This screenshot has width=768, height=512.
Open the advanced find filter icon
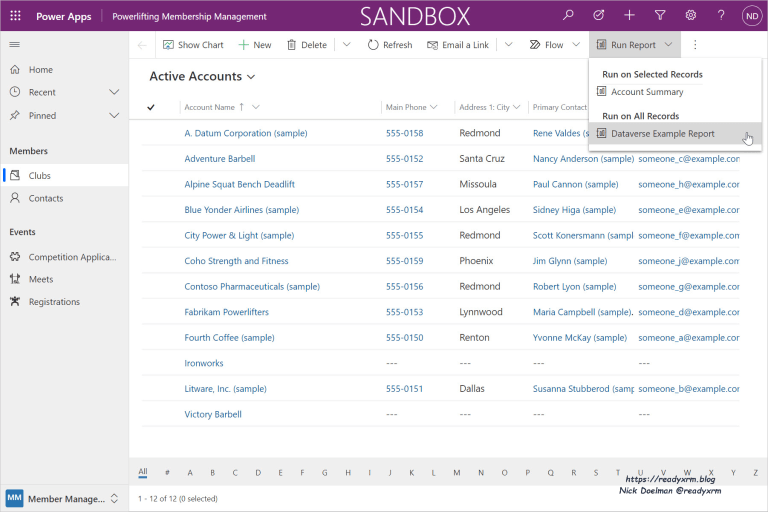point(660,16)
